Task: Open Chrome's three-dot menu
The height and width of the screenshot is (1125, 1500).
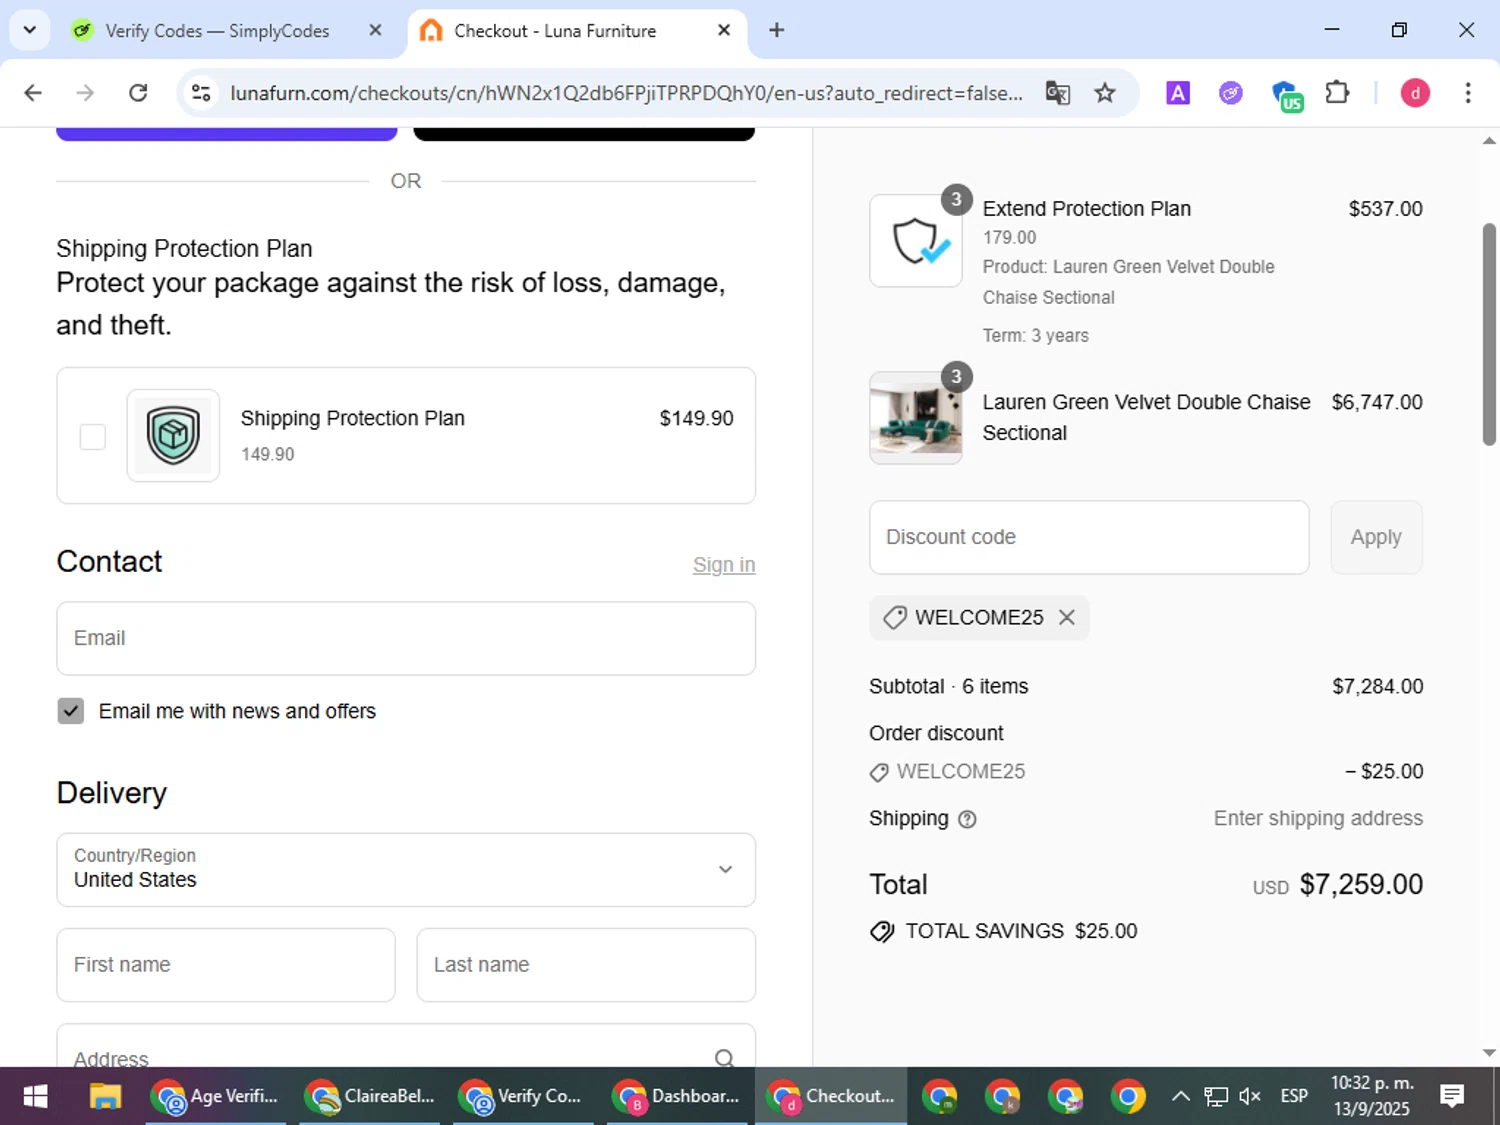Action: pos(1468,93)
